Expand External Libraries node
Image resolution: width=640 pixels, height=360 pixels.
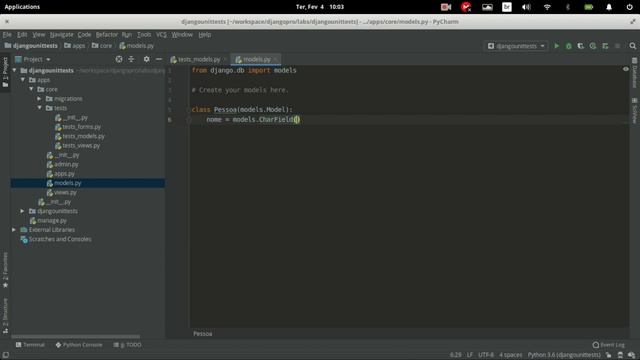14,230
